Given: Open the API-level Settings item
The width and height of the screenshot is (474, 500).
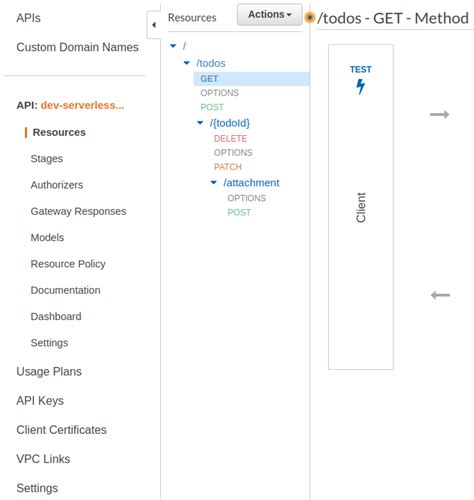Looking at the screenshot, I should [x=49, y=343].
